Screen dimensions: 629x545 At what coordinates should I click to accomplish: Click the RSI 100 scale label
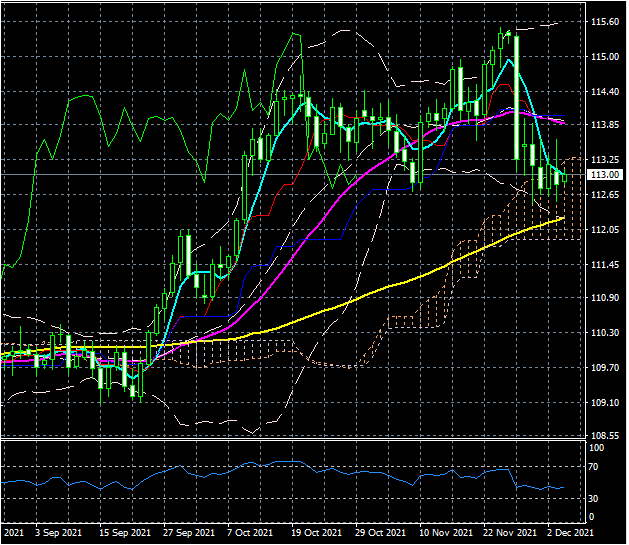coord(596,448)
